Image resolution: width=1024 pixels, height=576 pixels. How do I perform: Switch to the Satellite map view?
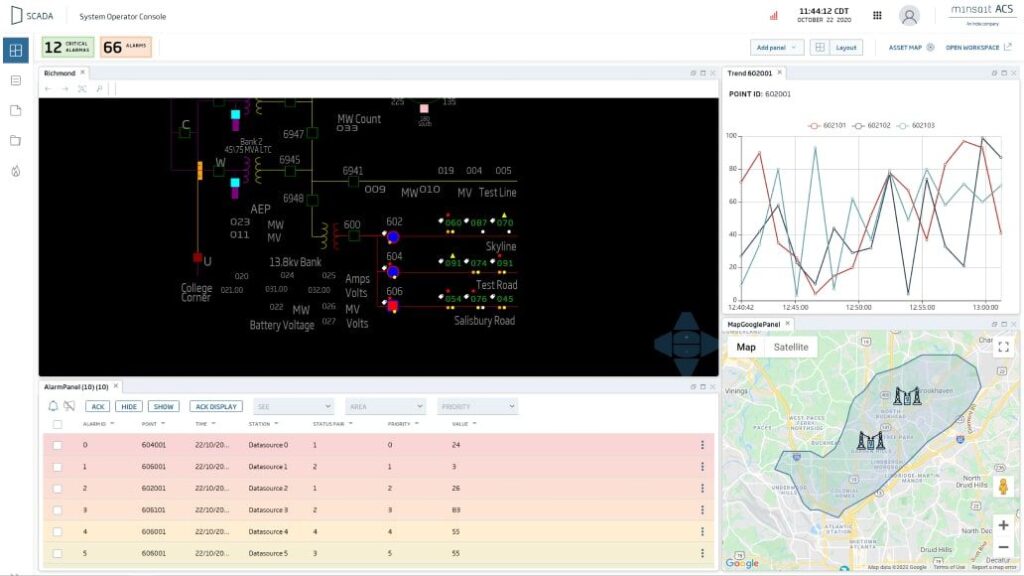coord(791,347)
